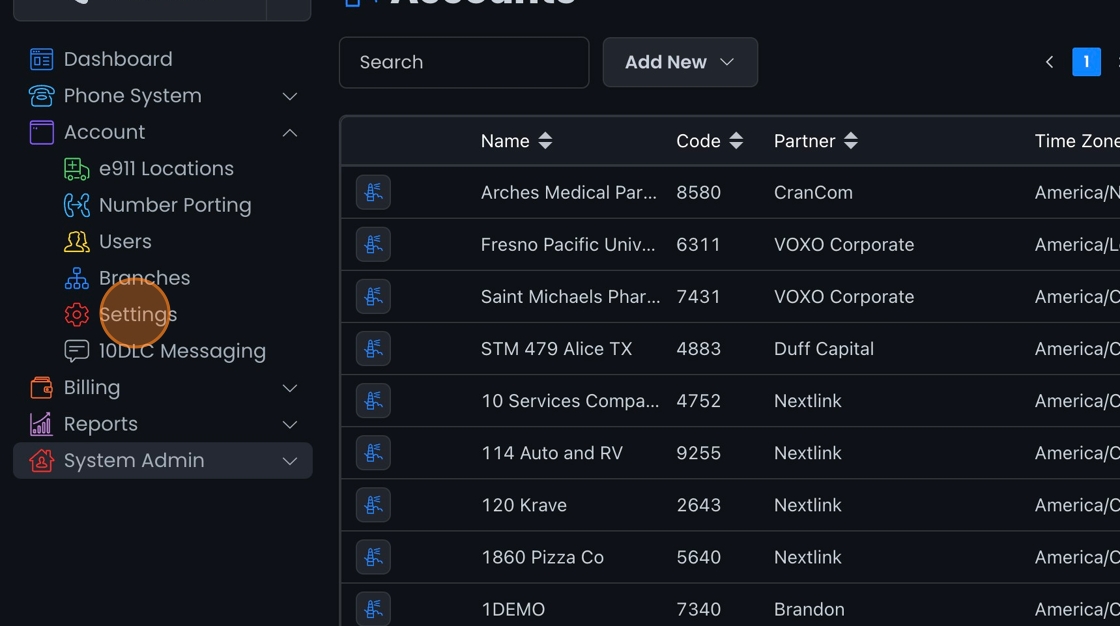Viewport: 1120px width, 626px height.
Task: Click the Dashboard icon in sidebar
Action: [x=41, y=60]
